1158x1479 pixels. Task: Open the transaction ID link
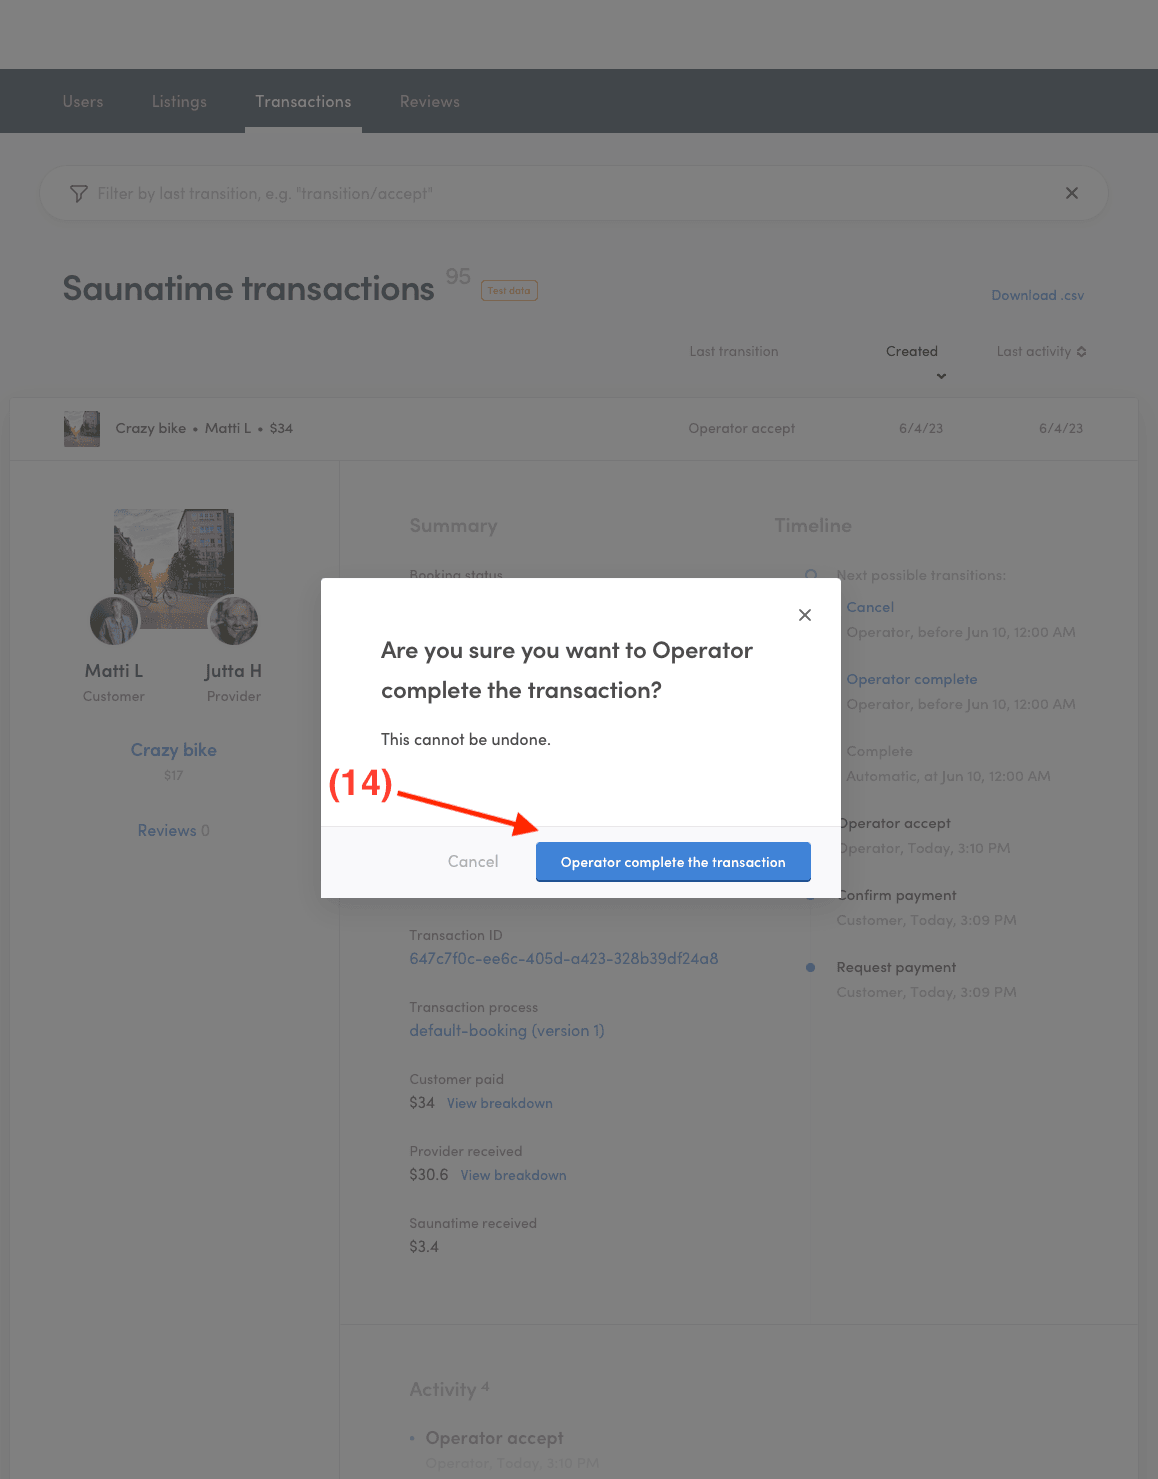[x=563, y=959]
